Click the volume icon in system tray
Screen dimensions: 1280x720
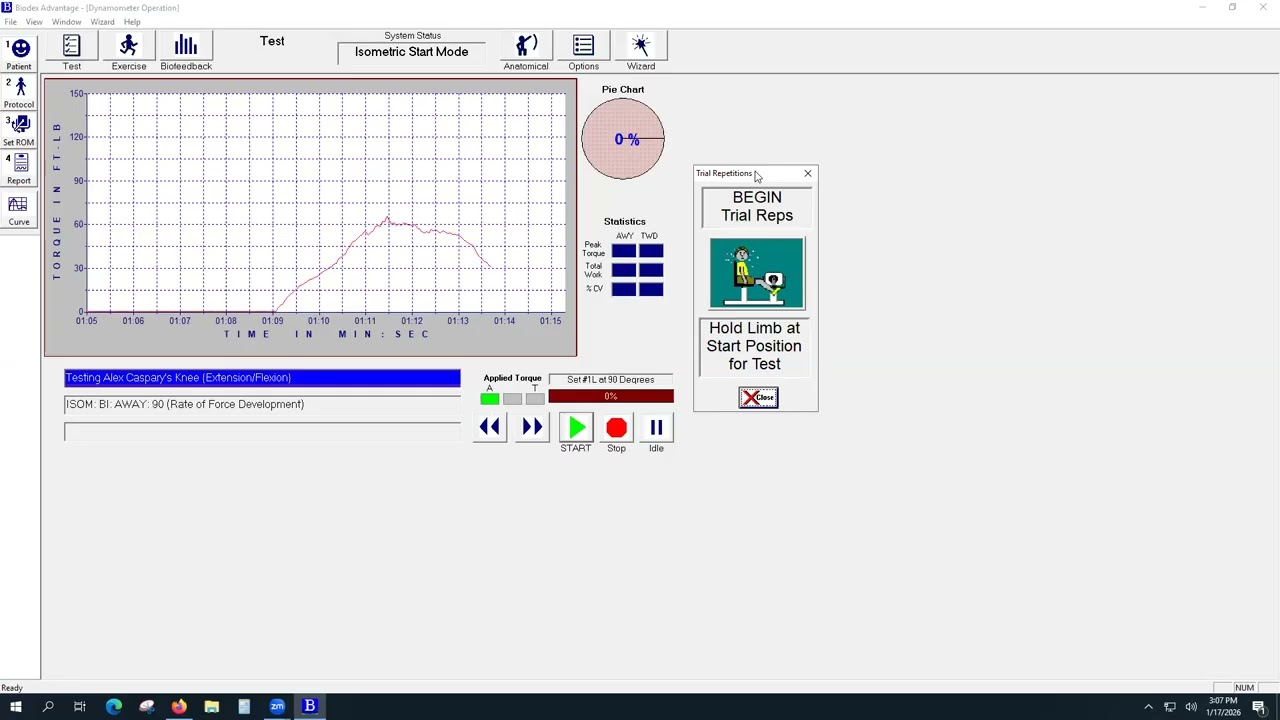coord(1190,707)
